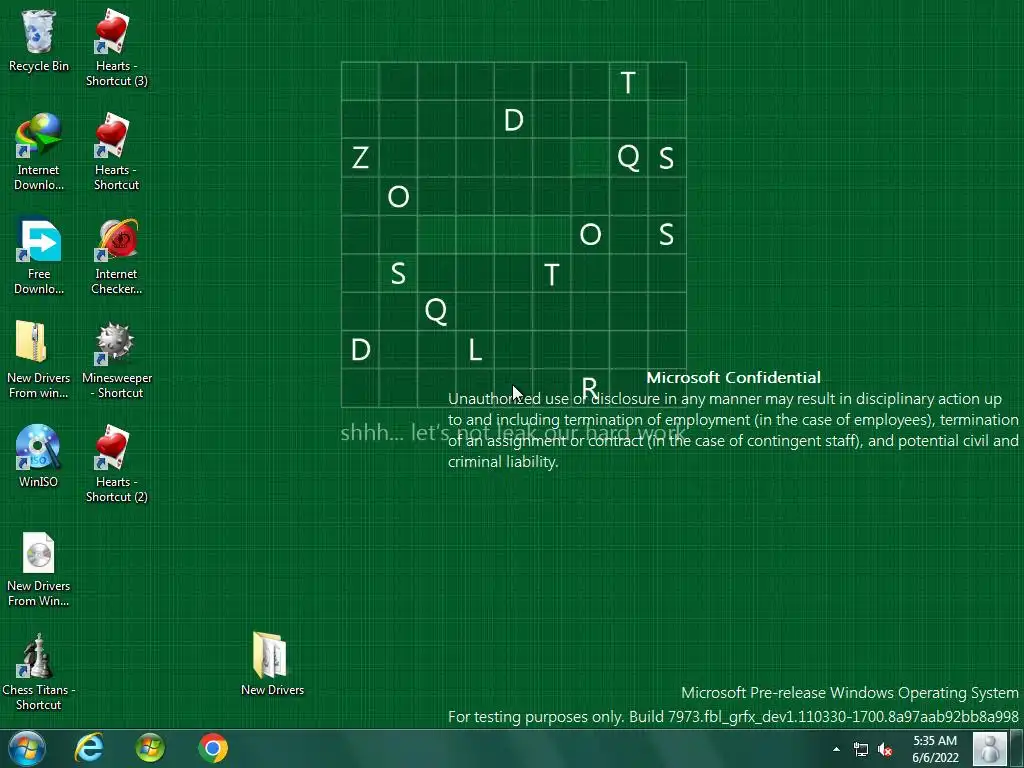
Task: Select Internet Download Manager desktop icon
Action: click(39, 152)
